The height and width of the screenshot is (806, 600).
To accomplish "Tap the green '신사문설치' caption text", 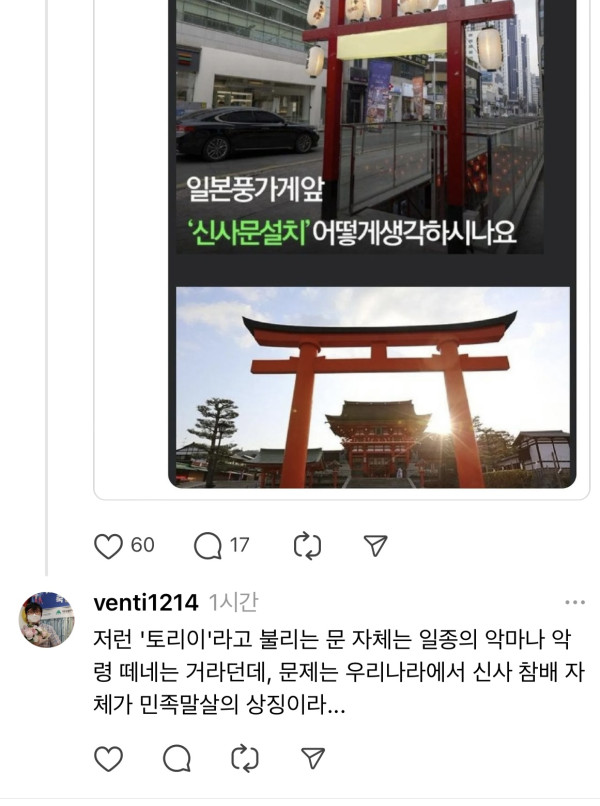I will click(248, 233).
